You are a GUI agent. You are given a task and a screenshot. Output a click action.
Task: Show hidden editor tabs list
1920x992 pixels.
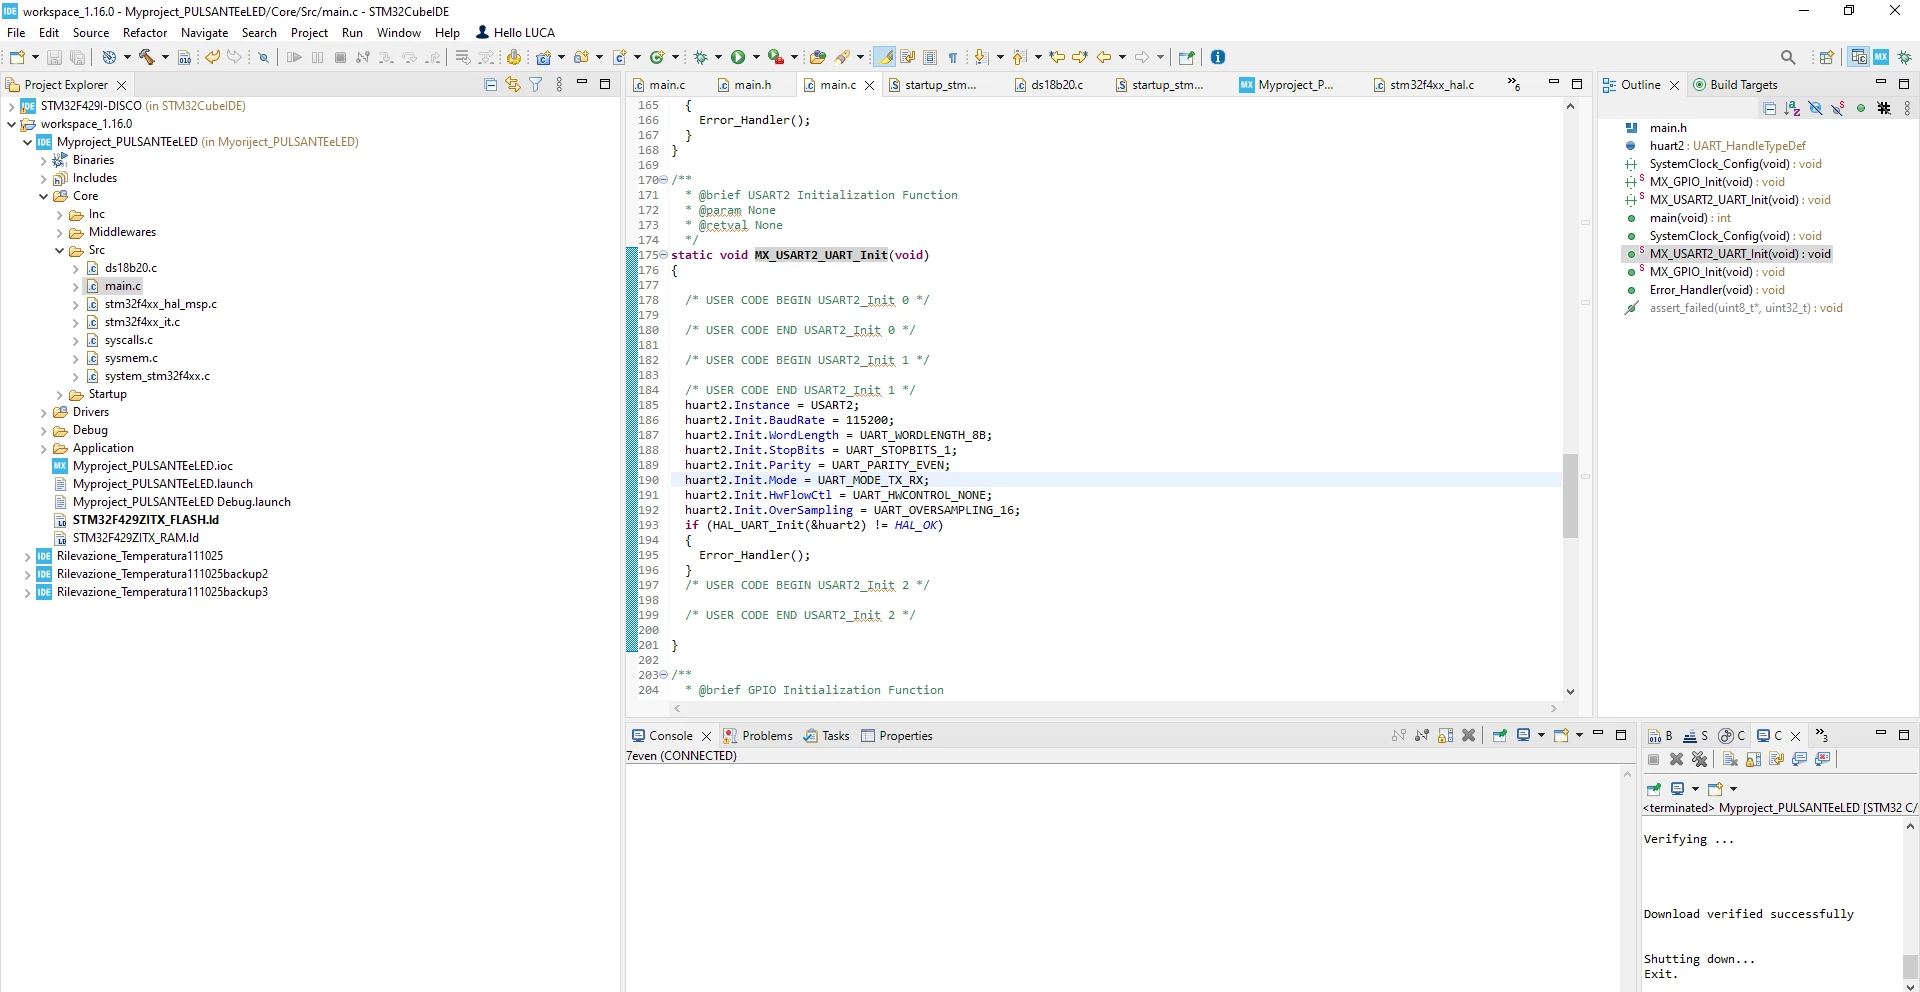point(1514,85)
